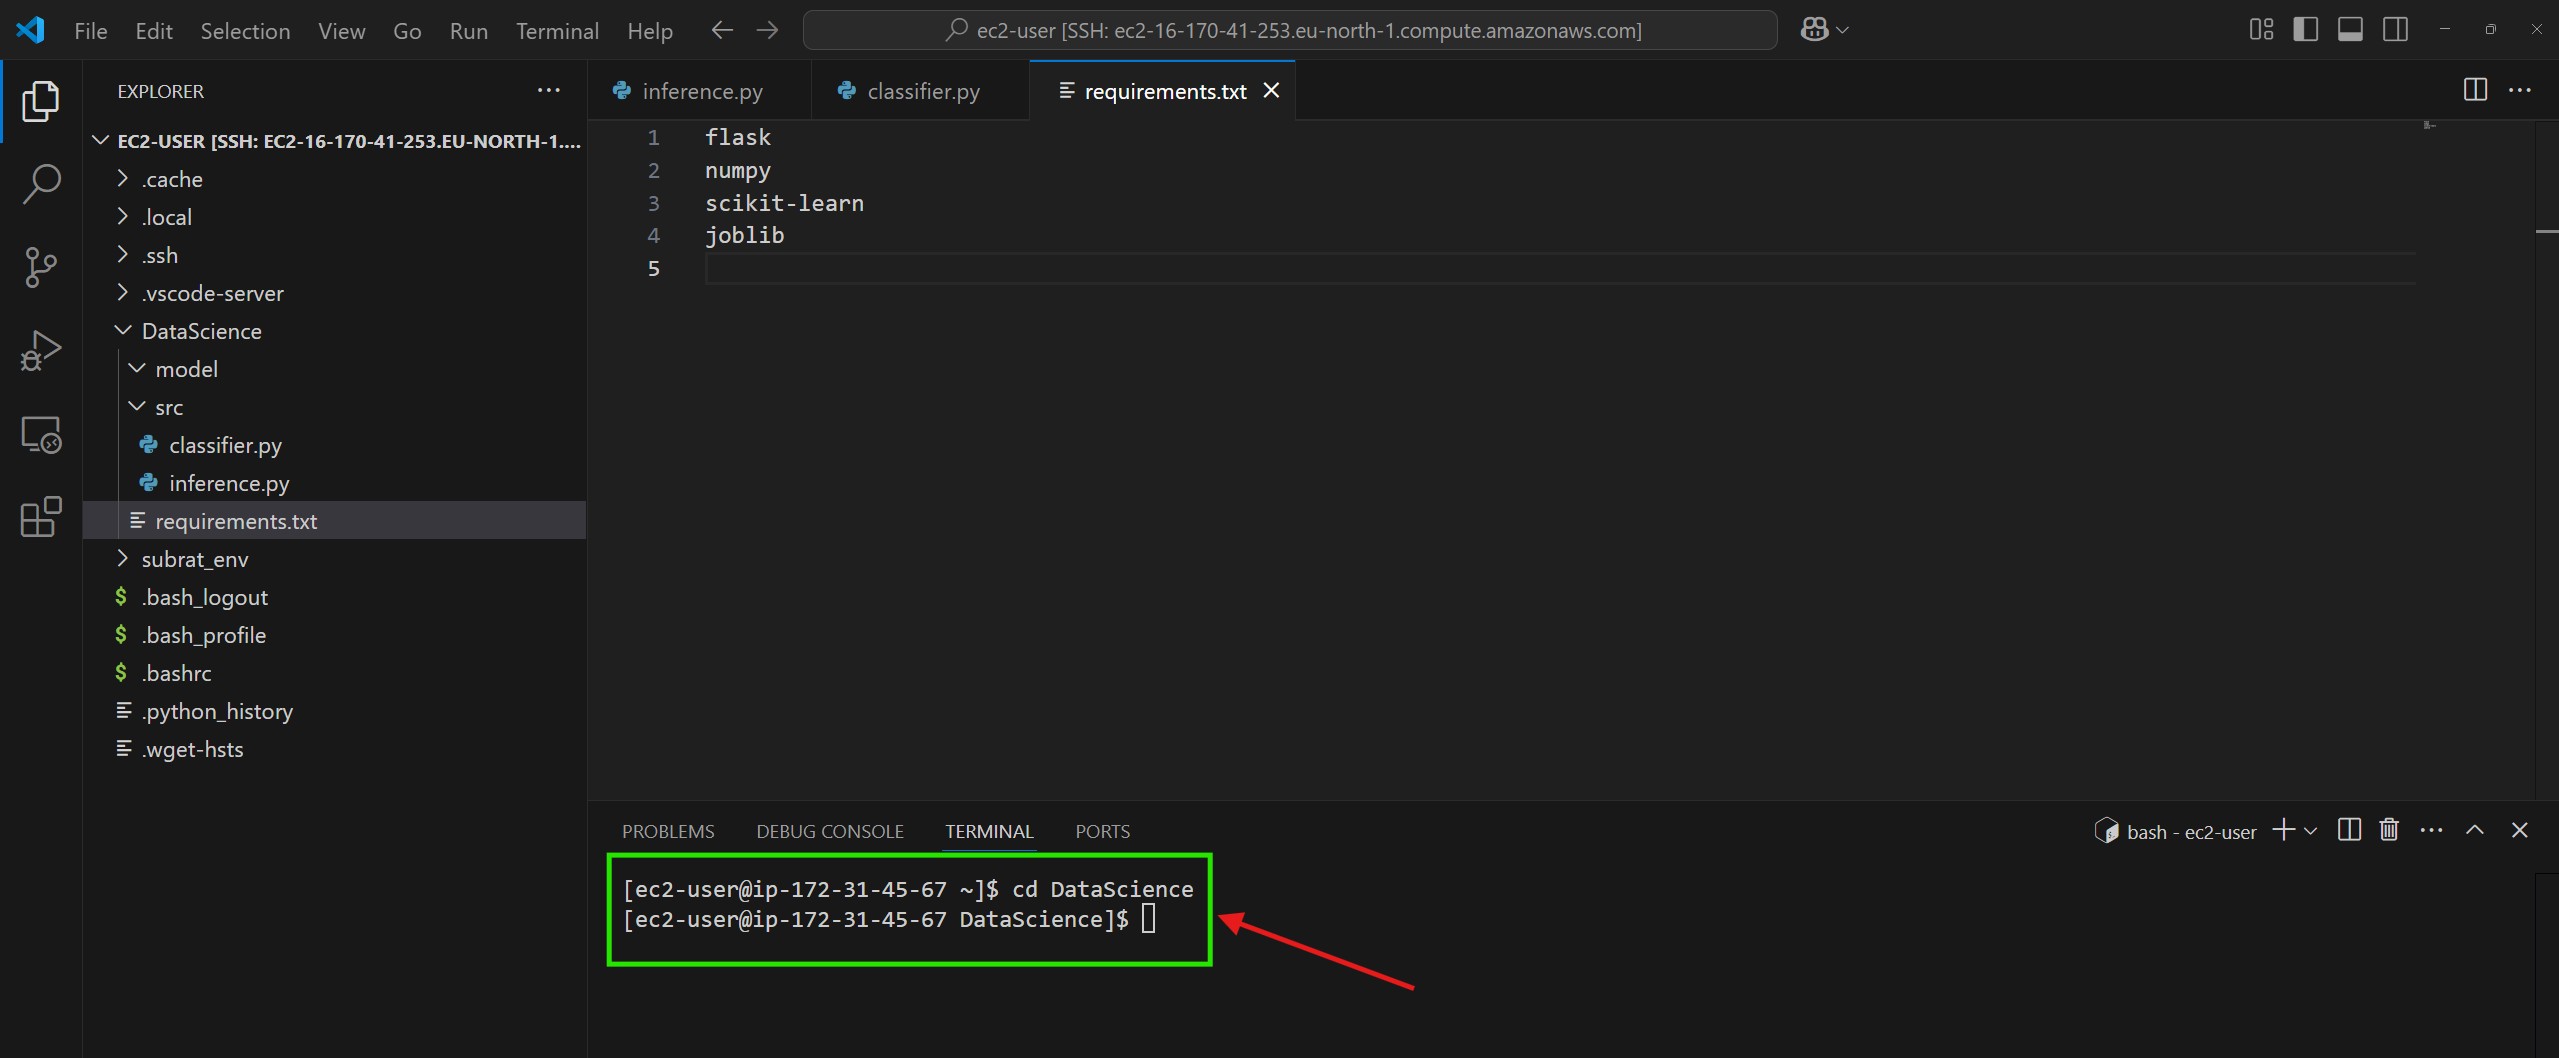Open the Terminal menu

coord(557,31)
